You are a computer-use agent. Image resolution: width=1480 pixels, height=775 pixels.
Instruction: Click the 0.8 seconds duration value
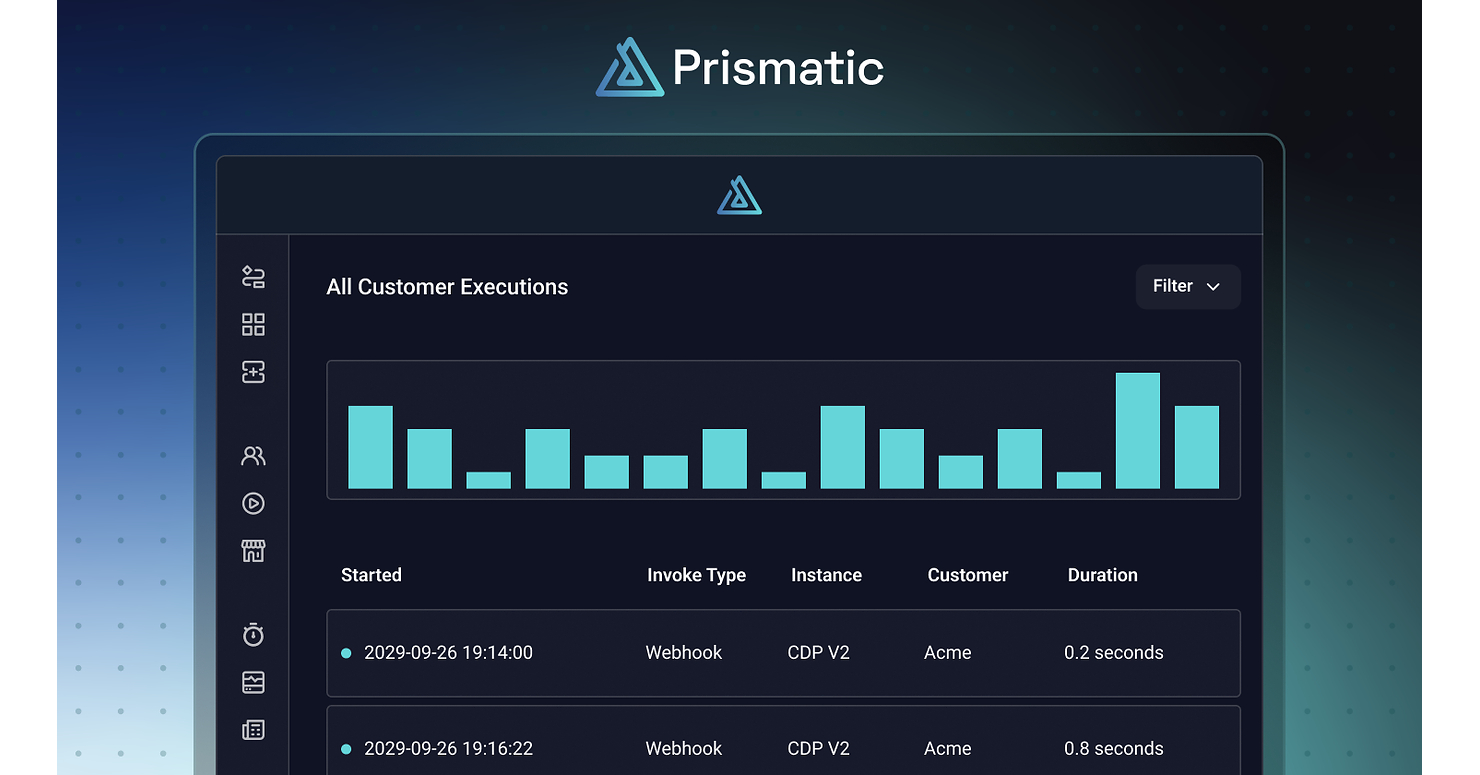[1114, 749]
